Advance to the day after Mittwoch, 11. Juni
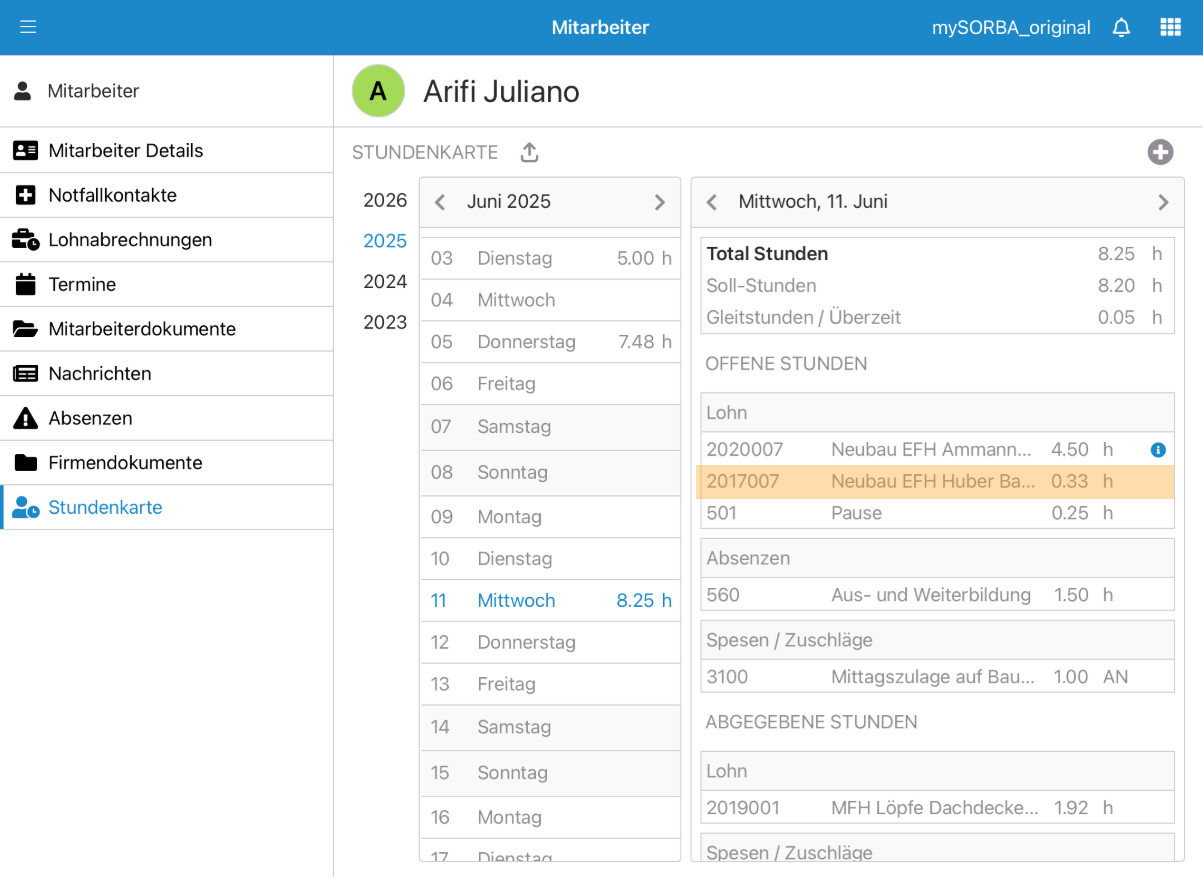The height and width of the screenshot is (877, 1203). (1163, 202)
